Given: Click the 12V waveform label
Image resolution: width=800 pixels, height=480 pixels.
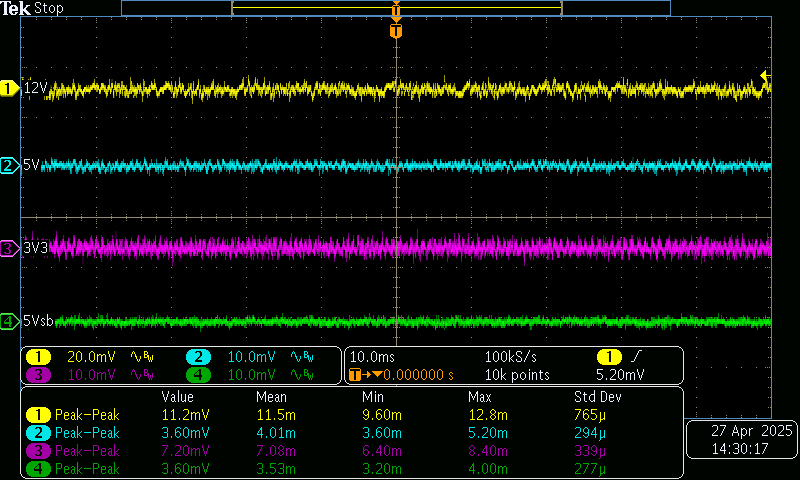Looking at the screenshot, I should (35, 88).
